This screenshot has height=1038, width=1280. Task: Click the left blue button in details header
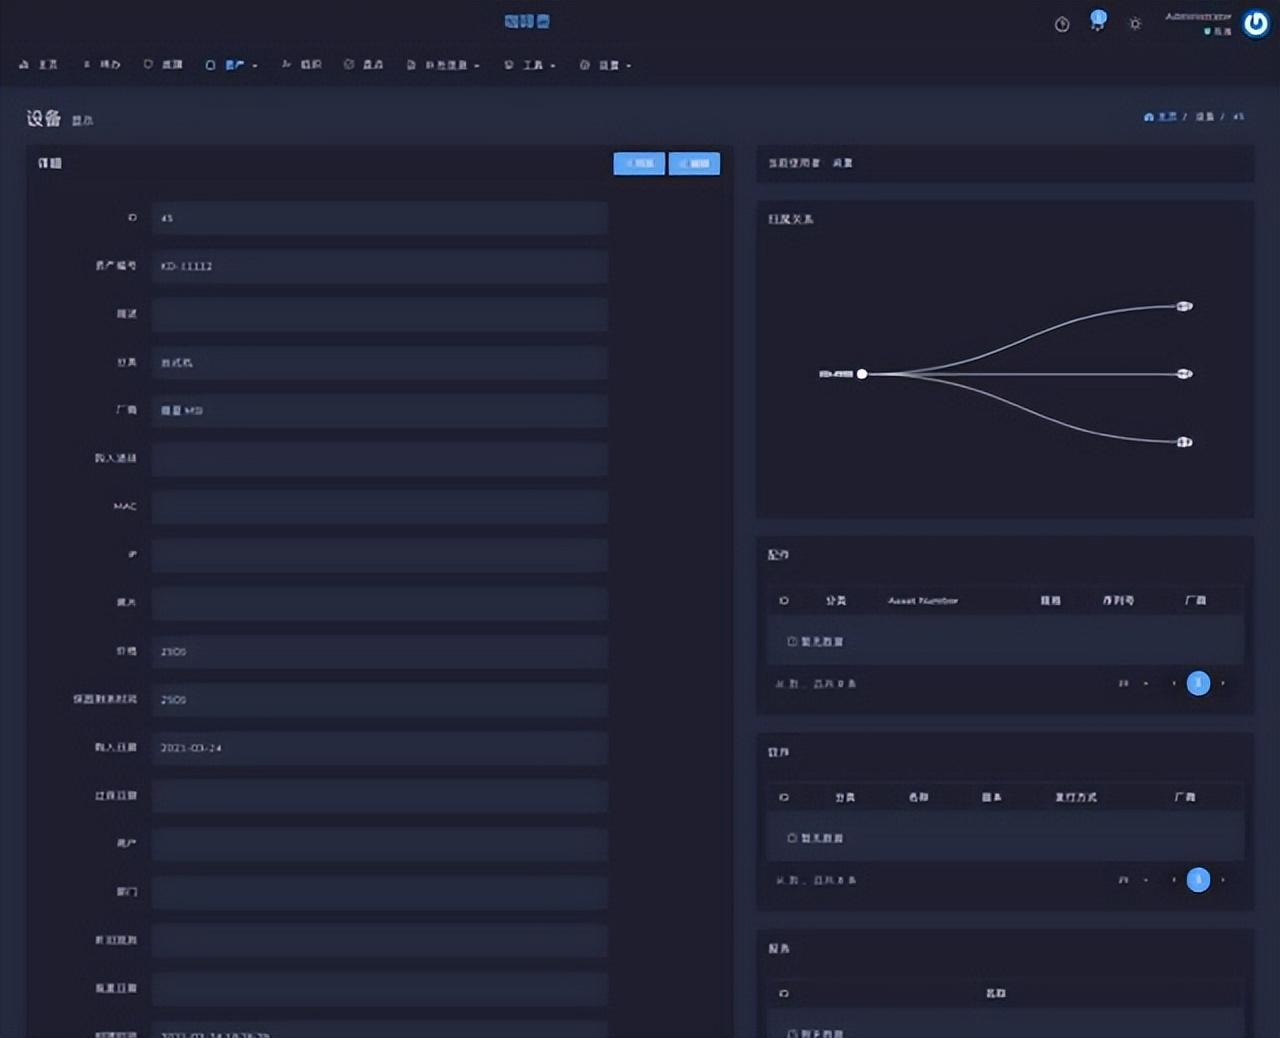tap(639, 163)
